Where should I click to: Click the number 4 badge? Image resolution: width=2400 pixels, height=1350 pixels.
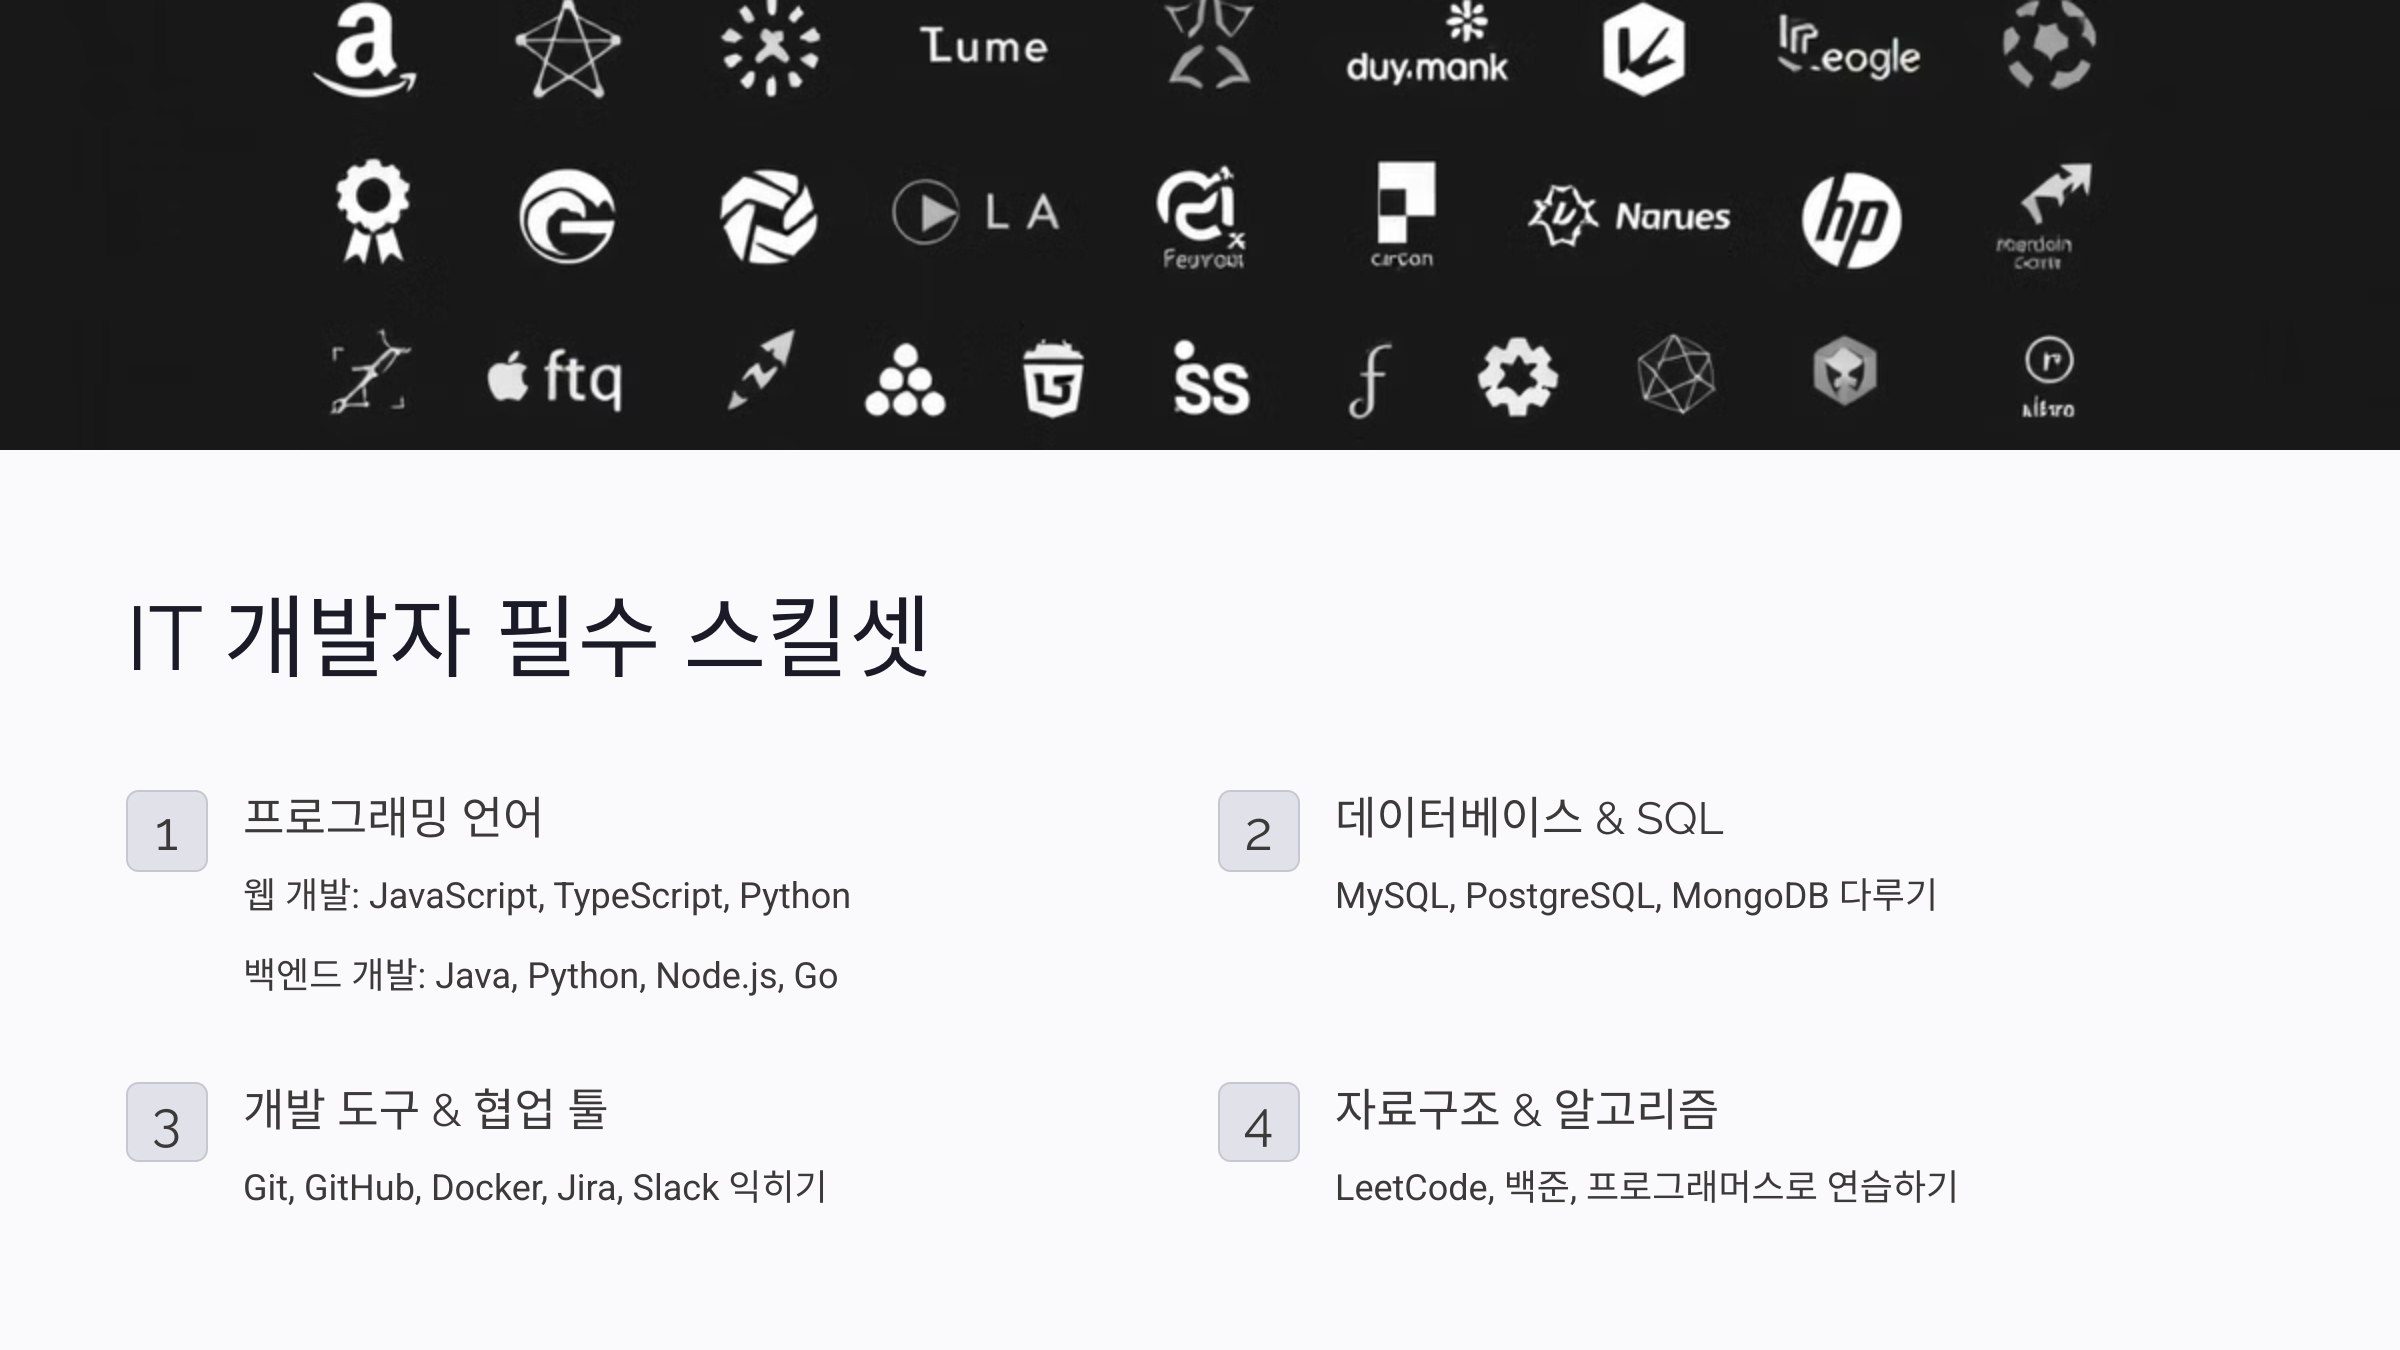click(1259, 1122)
